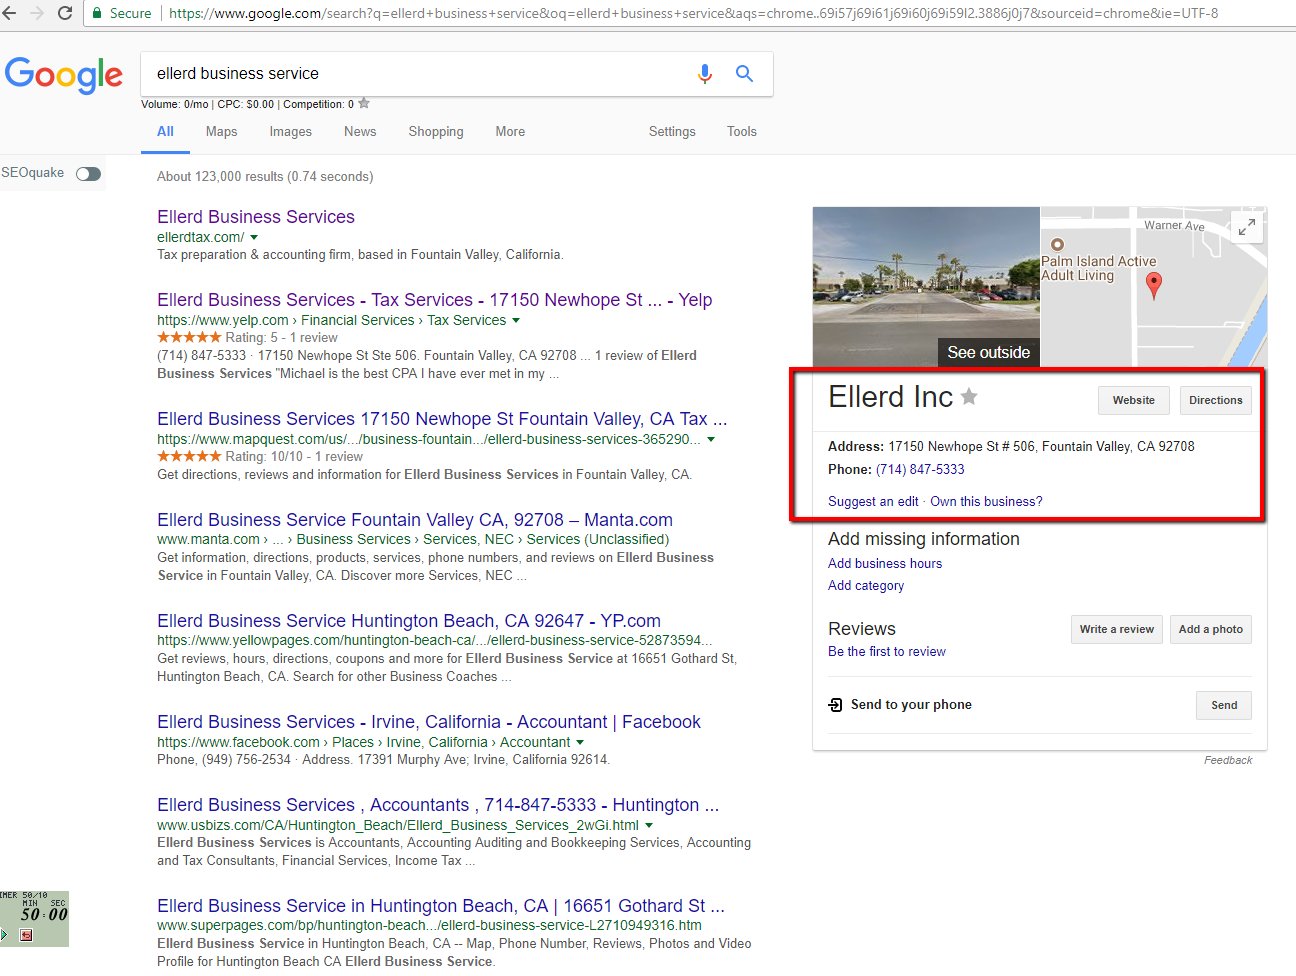
Task: Click the Google logo
Action: 64,75
